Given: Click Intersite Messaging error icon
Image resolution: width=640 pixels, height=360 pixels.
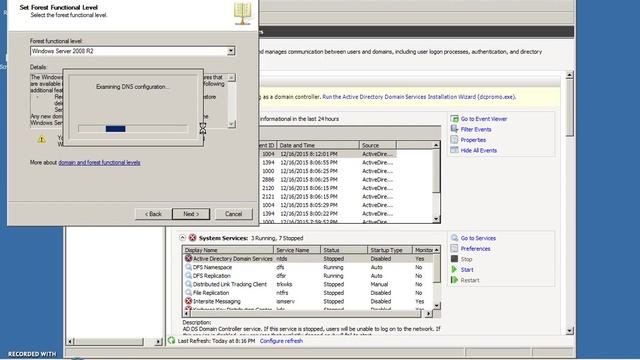Looking at the screenshot, I should tap(188, 301).
